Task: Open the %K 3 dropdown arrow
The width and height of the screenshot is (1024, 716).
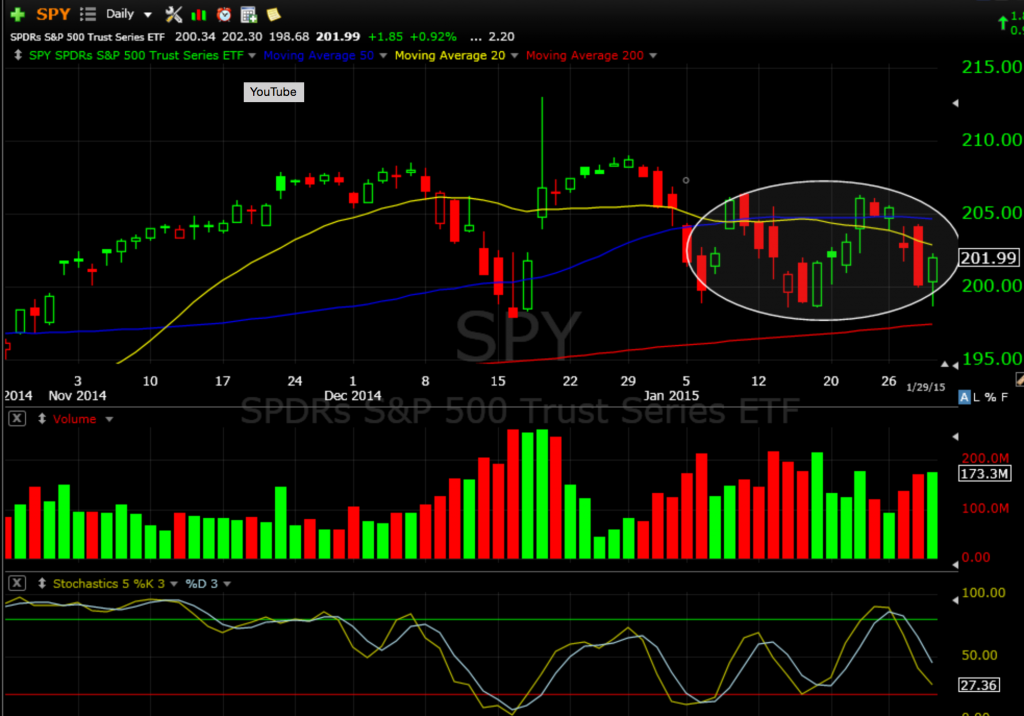Action: point(174,584)
